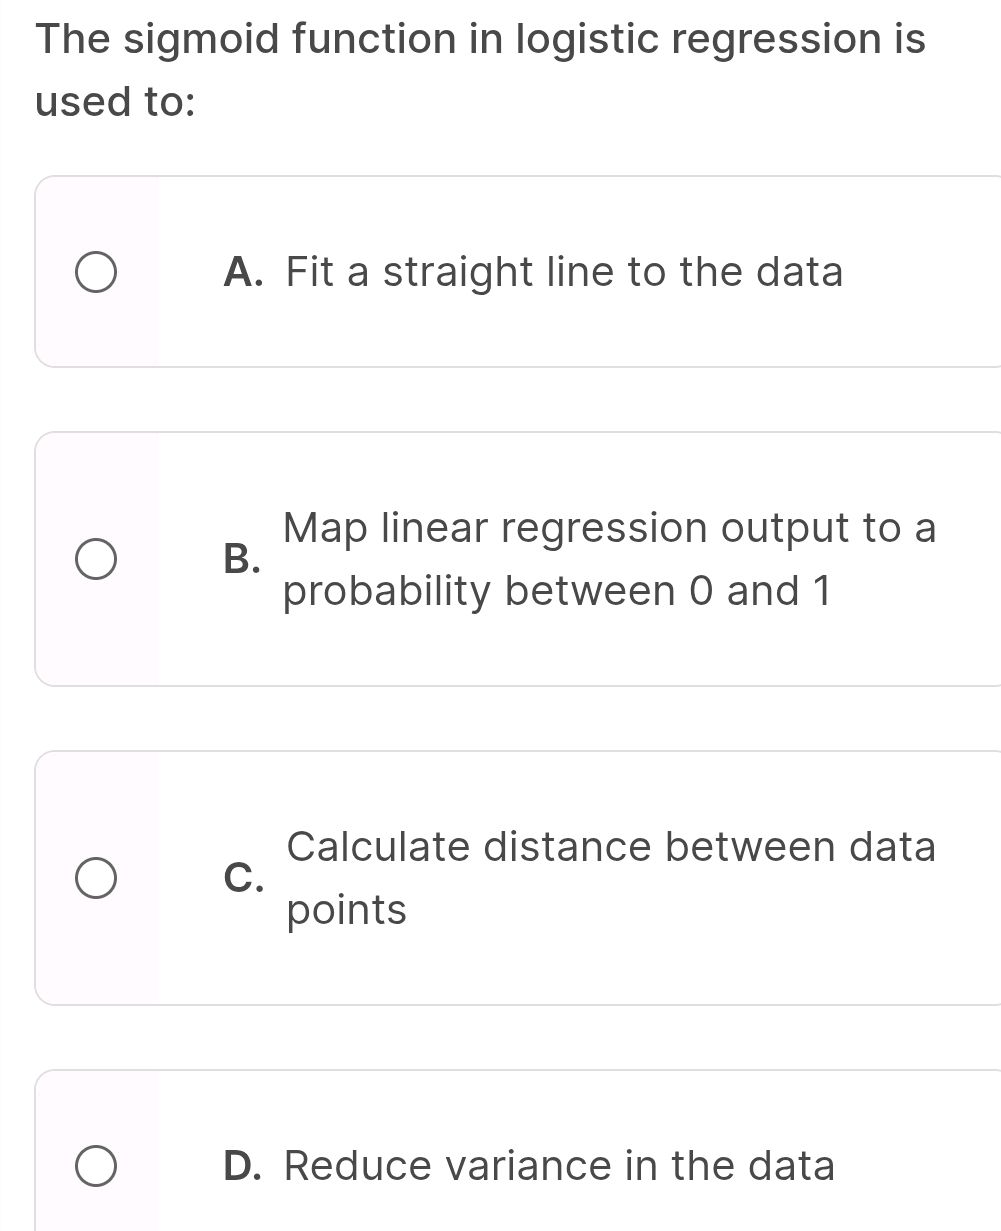Image resolution: width=1001 pixels, height=1231 pixels.
Task: Choose answer 'Calculate distance between data points'
Action: 611,877
